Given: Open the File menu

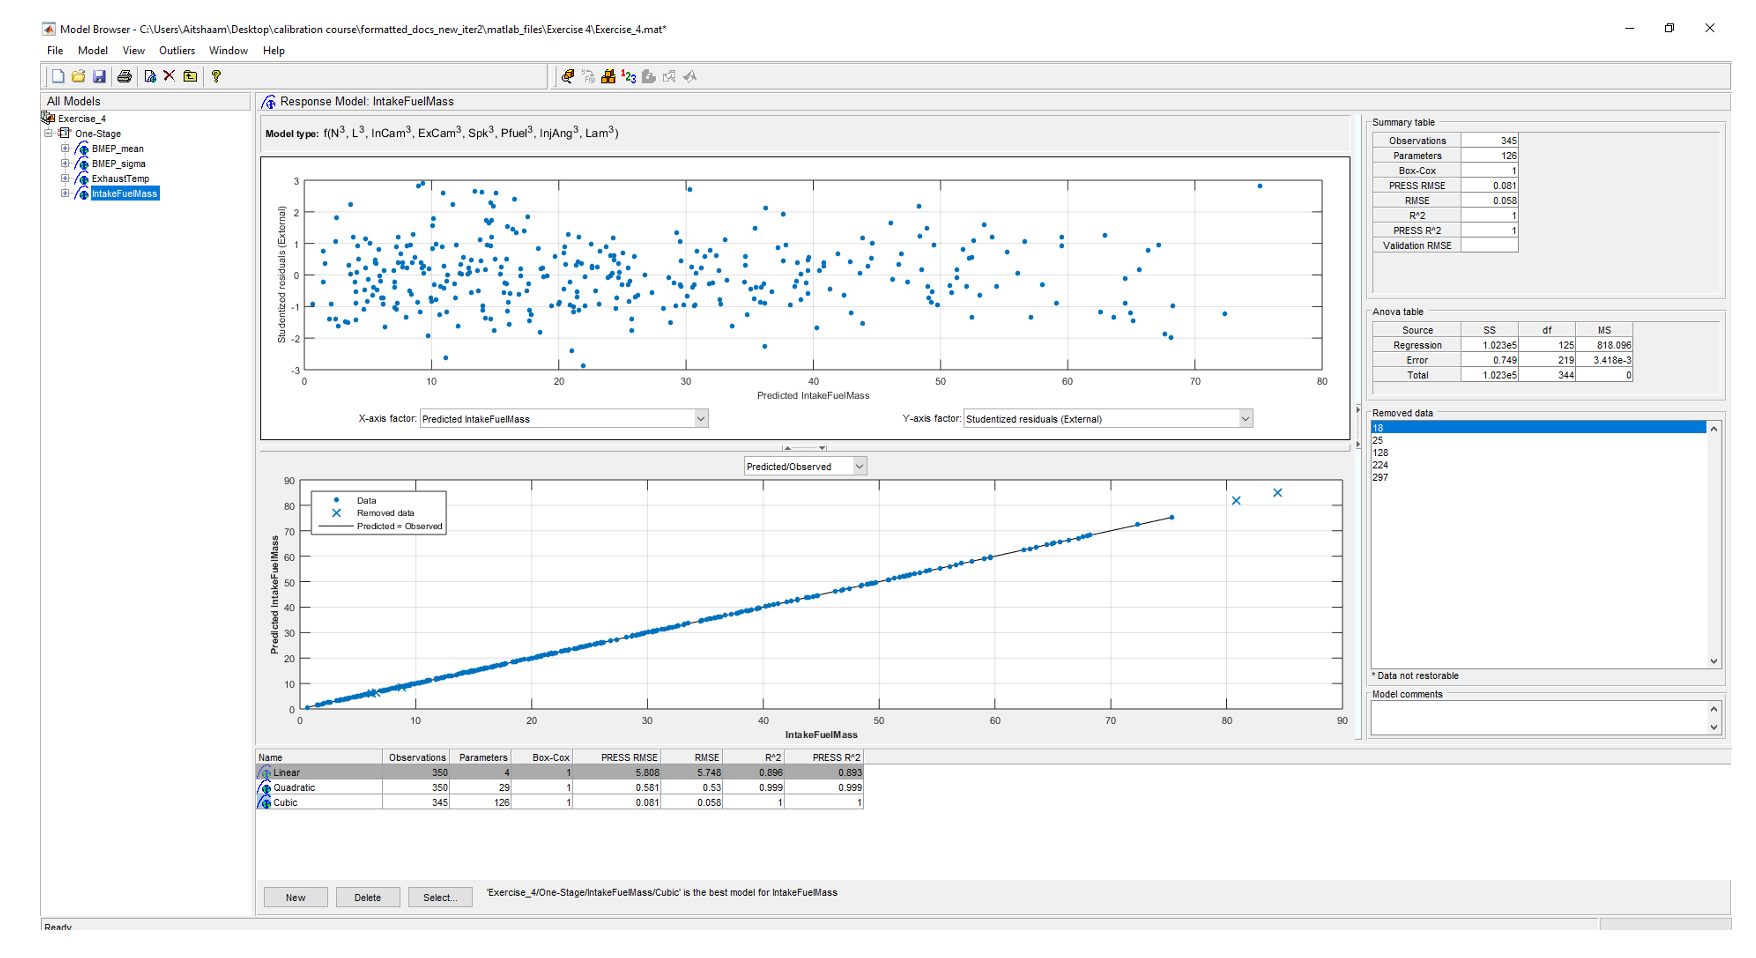Looking at the screenshot, I should click(x=55, y=50).
